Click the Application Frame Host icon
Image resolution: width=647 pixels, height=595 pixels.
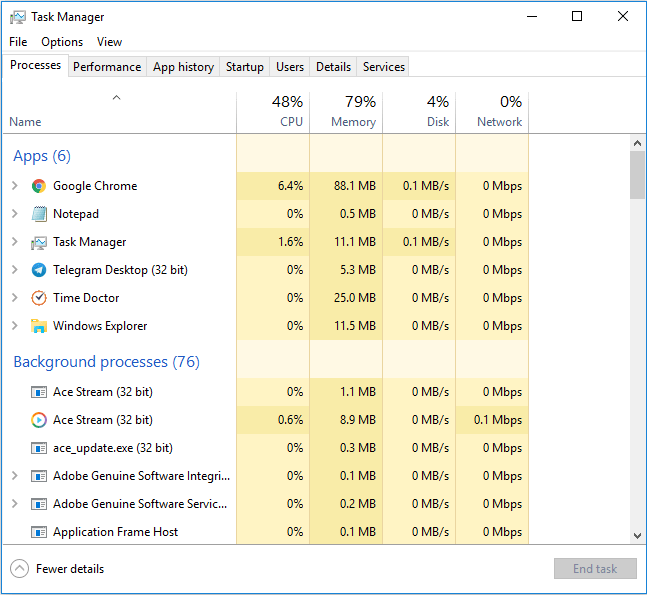point(39,532)
